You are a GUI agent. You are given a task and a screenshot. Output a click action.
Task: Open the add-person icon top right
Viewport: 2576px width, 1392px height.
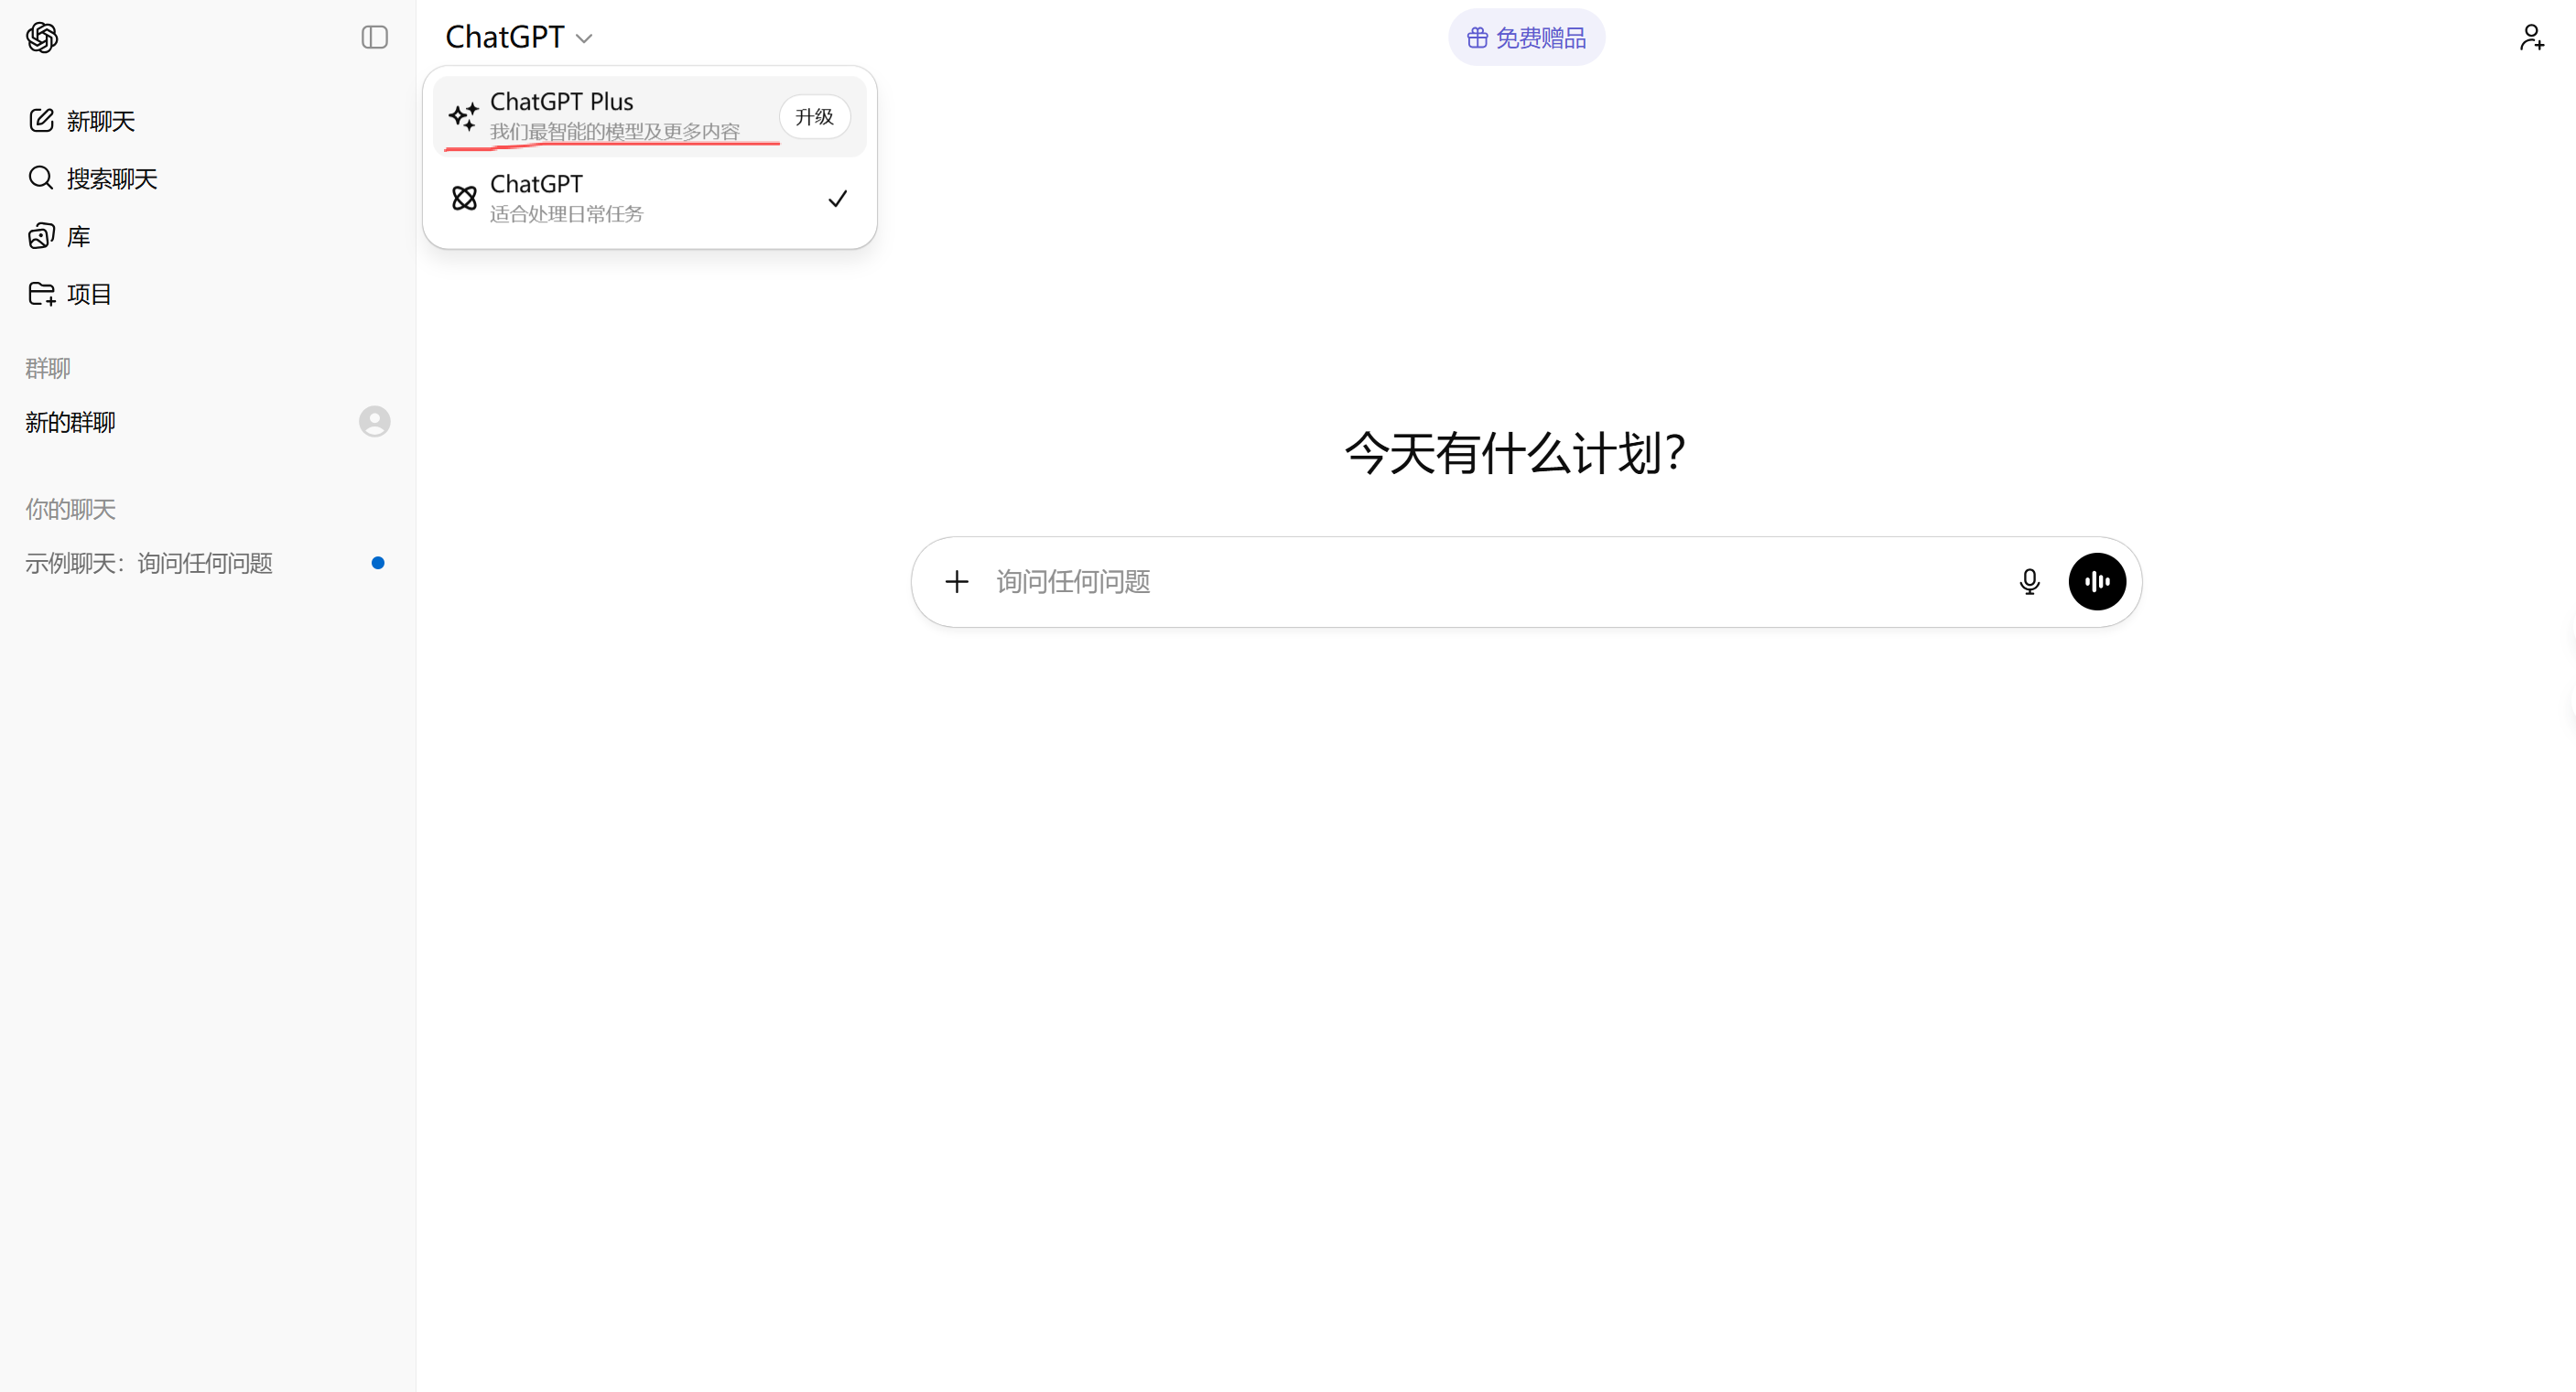tap(2531, 38)
